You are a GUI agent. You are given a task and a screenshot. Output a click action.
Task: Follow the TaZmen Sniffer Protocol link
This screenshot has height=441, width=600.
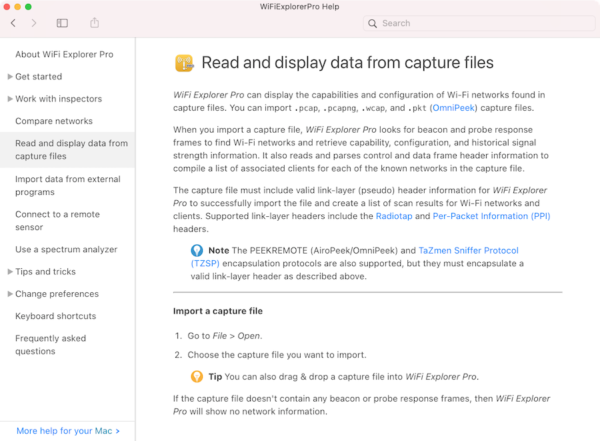pyautogui.click(x=468, y=250)
